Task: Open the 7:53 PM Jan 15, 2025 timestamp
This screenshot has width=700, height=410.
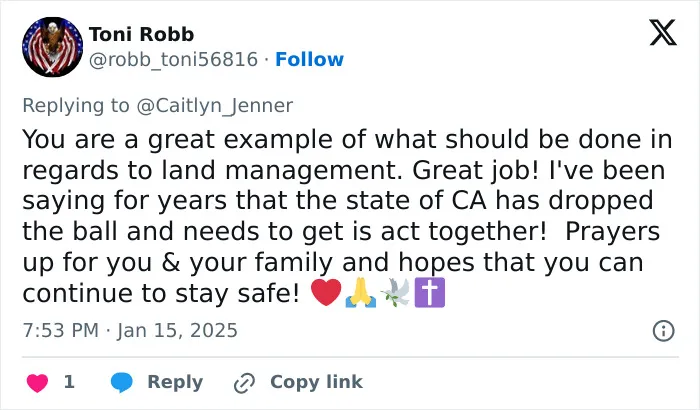Action: coord(130,331)
